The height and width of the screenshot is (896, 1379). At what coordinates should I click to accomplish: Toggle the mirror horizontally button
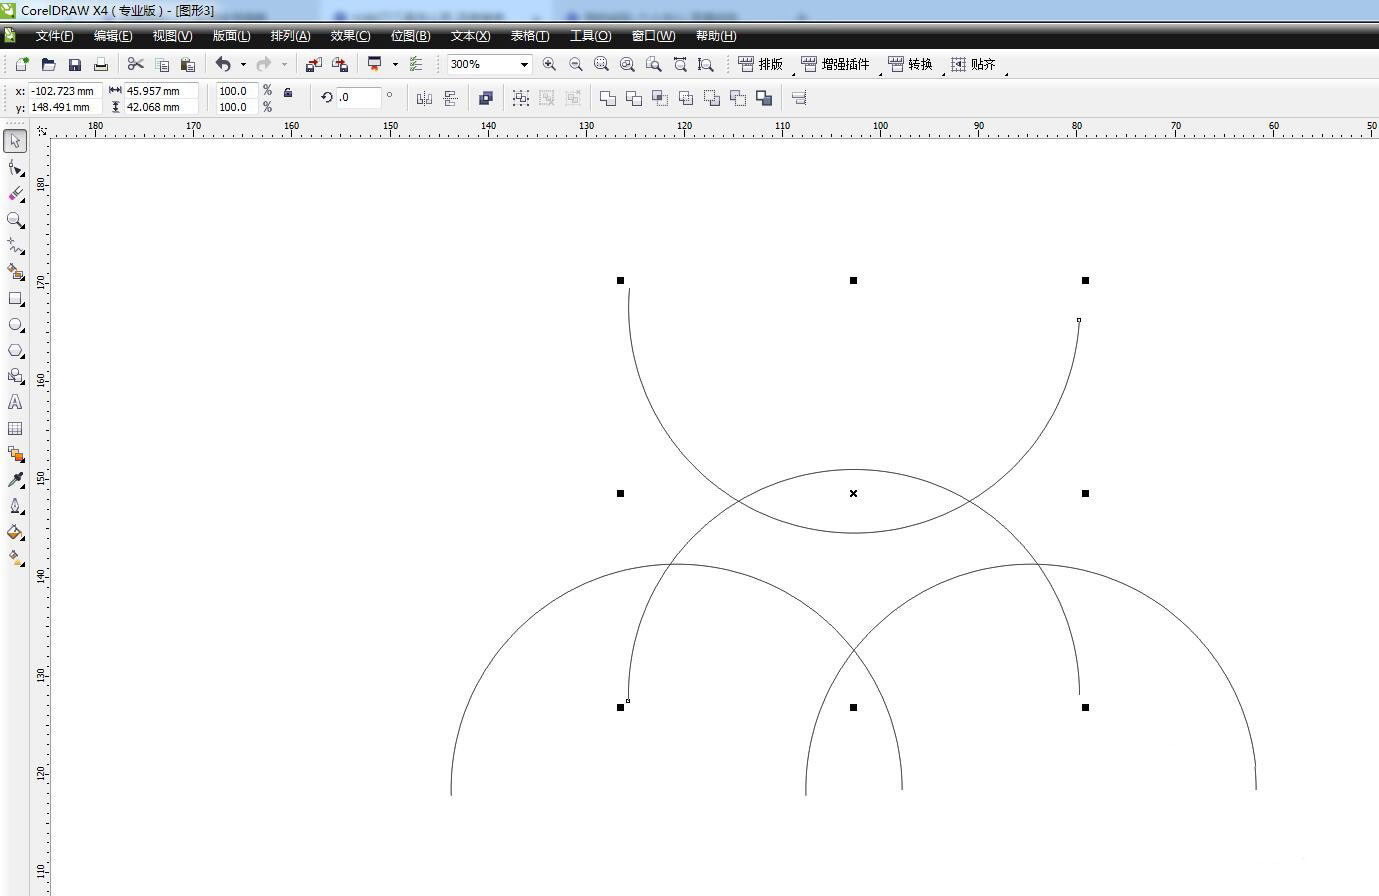(424, 98)
